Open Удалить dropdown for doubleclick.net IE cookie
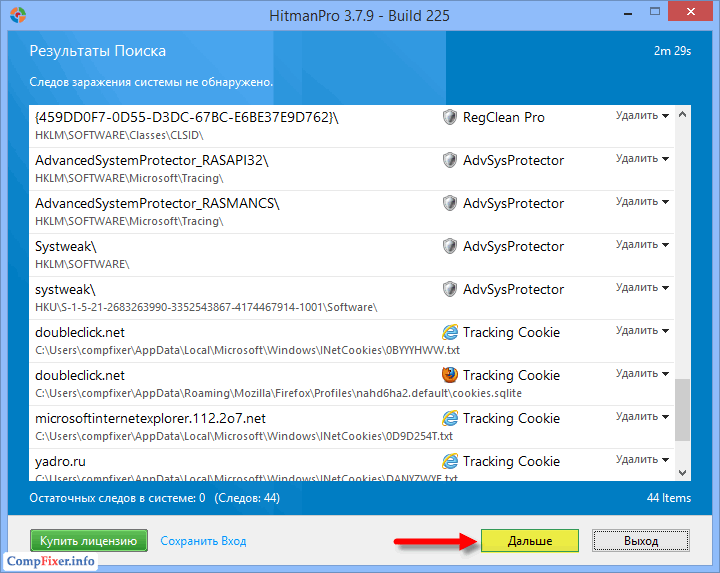The width and height of the screenshot is (720, 573). pyautogui.click(x=642, y=331)
